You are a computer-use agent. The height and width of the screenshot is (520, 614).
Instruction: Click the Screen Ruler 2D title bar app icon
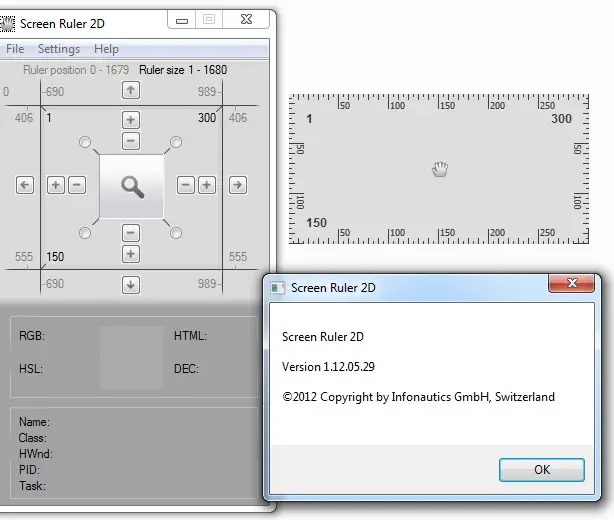tap(7, 24)
